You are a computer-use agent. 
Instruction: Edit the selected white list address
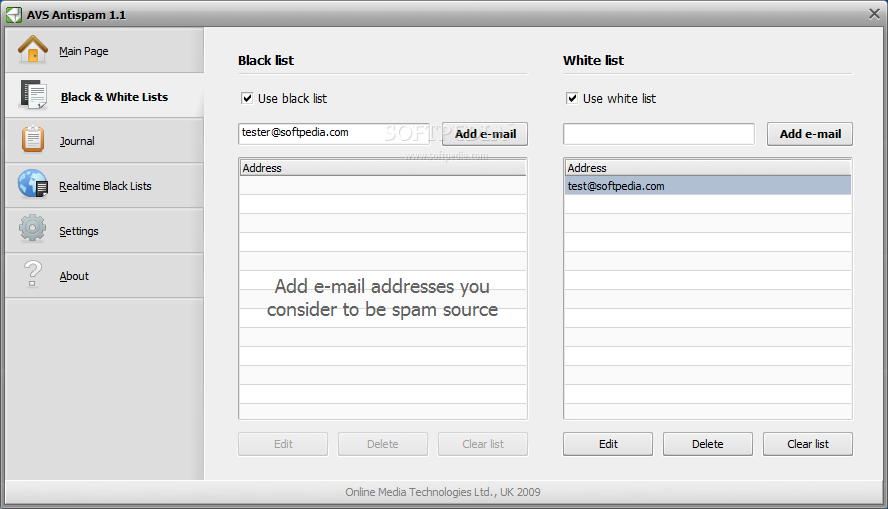[x=608, y=444]
